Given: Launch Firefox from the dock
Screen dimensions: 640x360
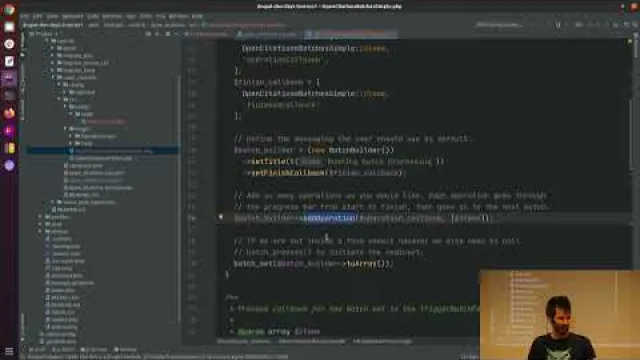Looking at the screenshot, I should [x=9, y=113].
